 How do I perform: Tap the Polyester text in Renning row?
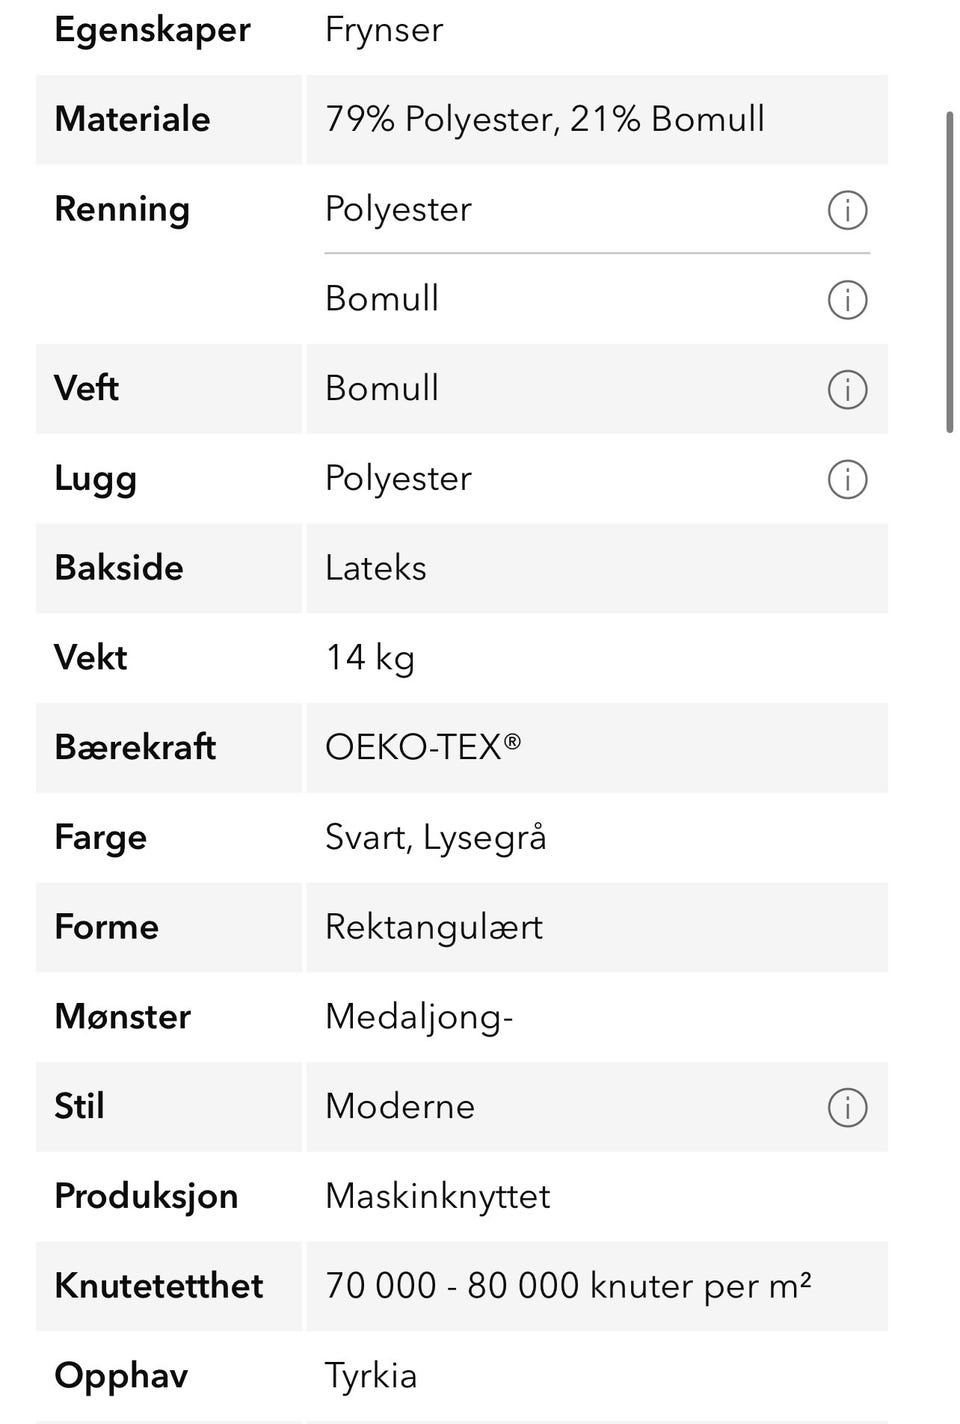pyautogui.click(x=398, y=209)
